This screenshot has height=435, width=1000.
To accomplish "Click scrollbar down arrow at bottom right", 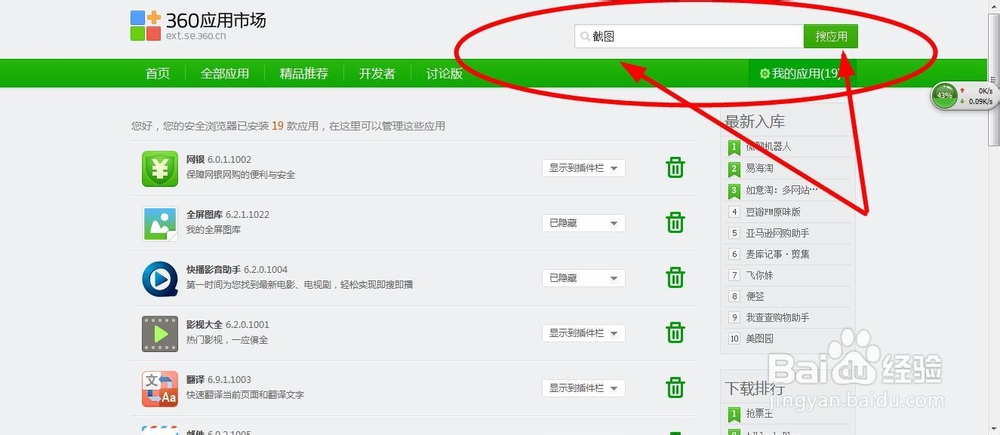I will (x=994, y=429).
